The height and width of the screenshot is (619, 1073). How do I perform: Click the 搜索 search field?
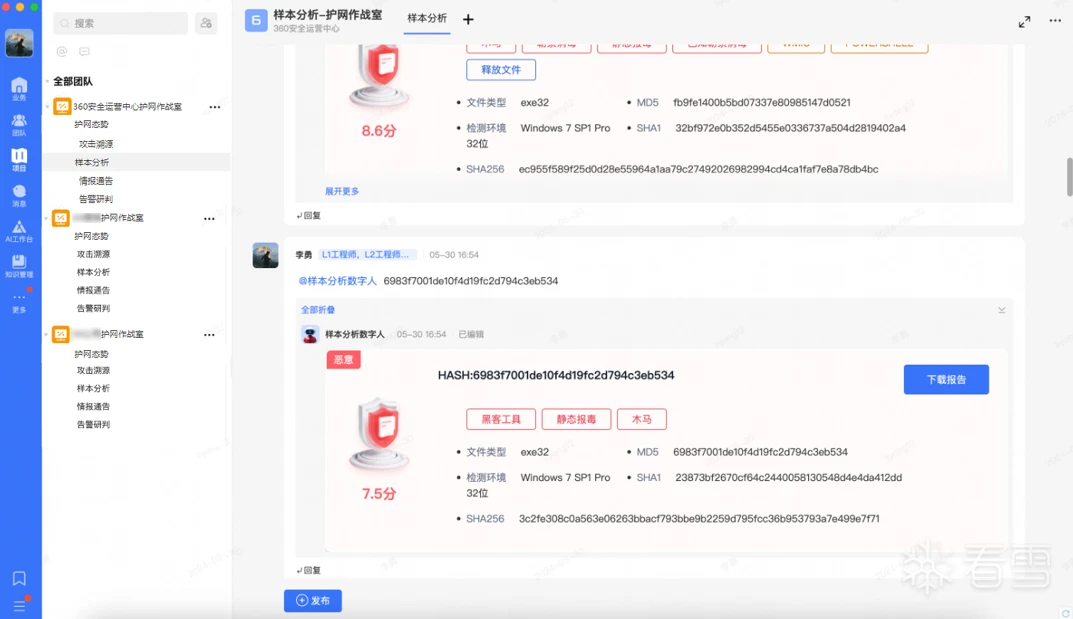pyautogui.click(x=120, y=23)
